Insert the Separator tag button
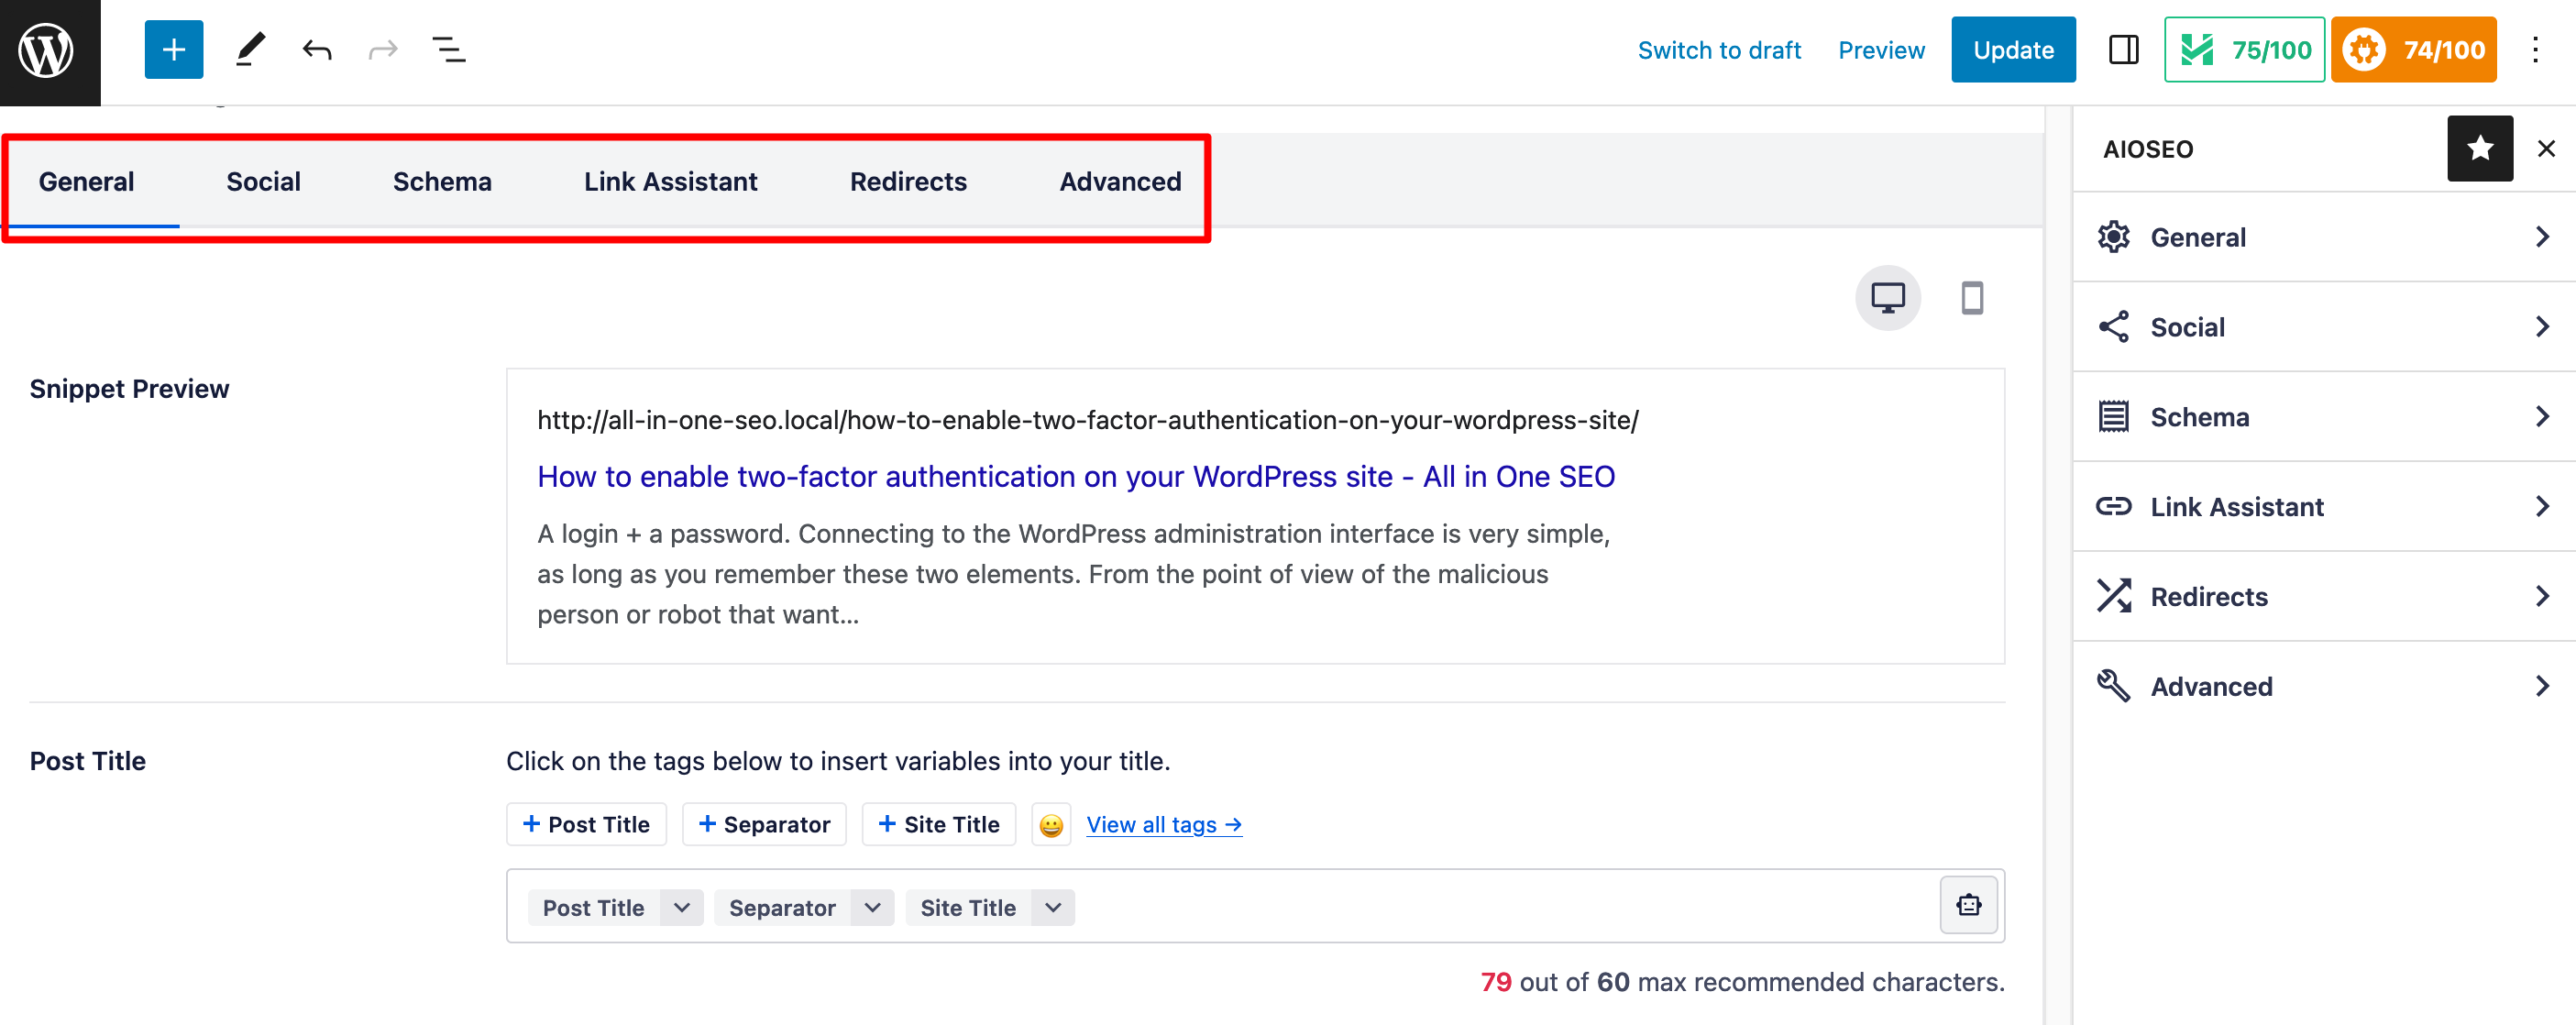 tap(764, 825)
